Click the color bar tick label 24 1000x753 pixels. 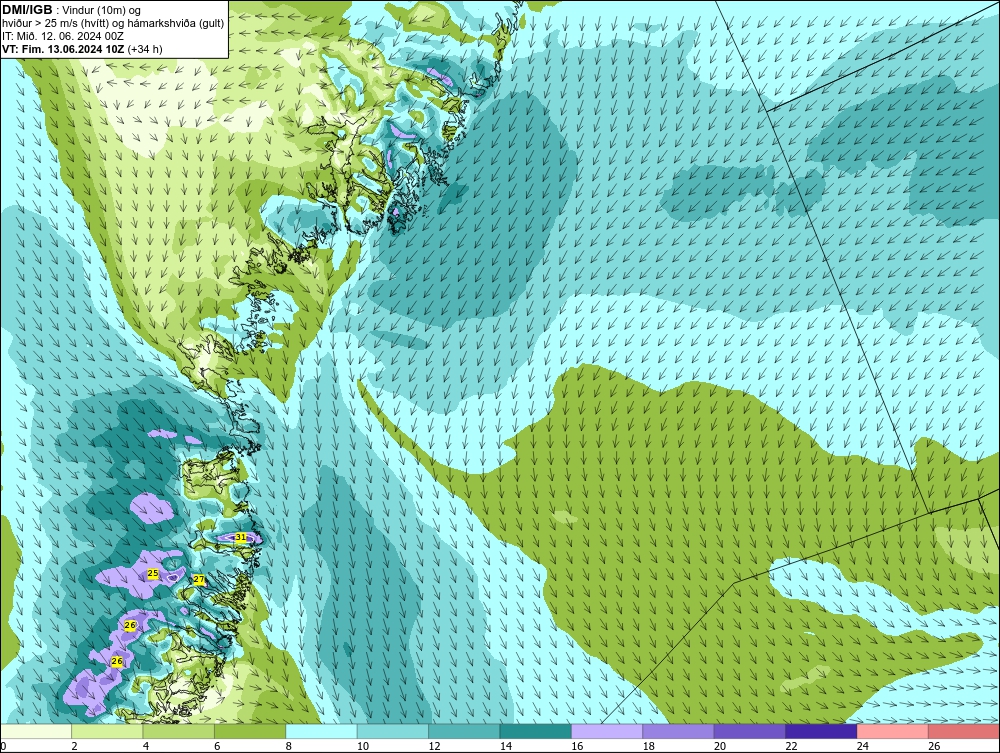(x=863, y=746)
